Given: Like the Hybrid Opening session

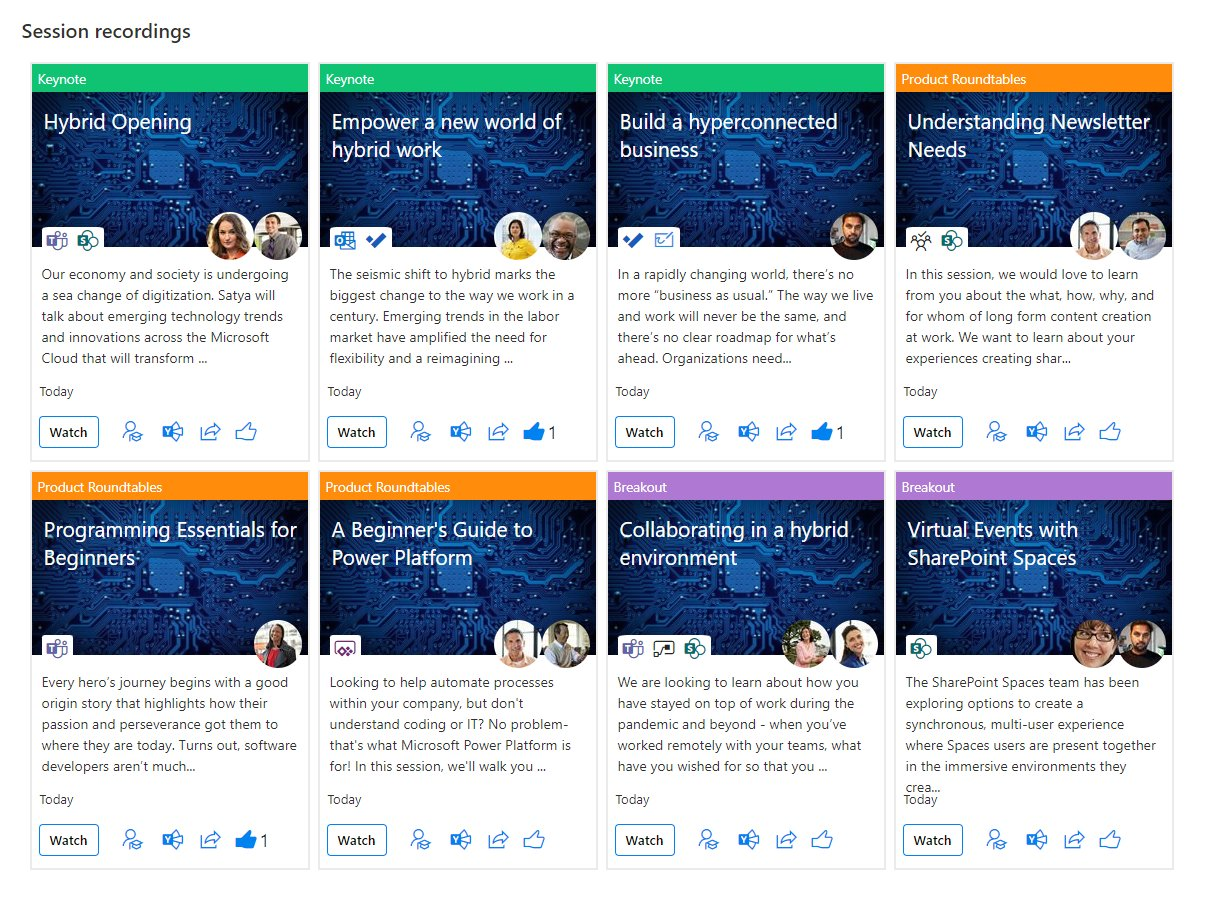Looking at the screenshot, I should (246, 432).
